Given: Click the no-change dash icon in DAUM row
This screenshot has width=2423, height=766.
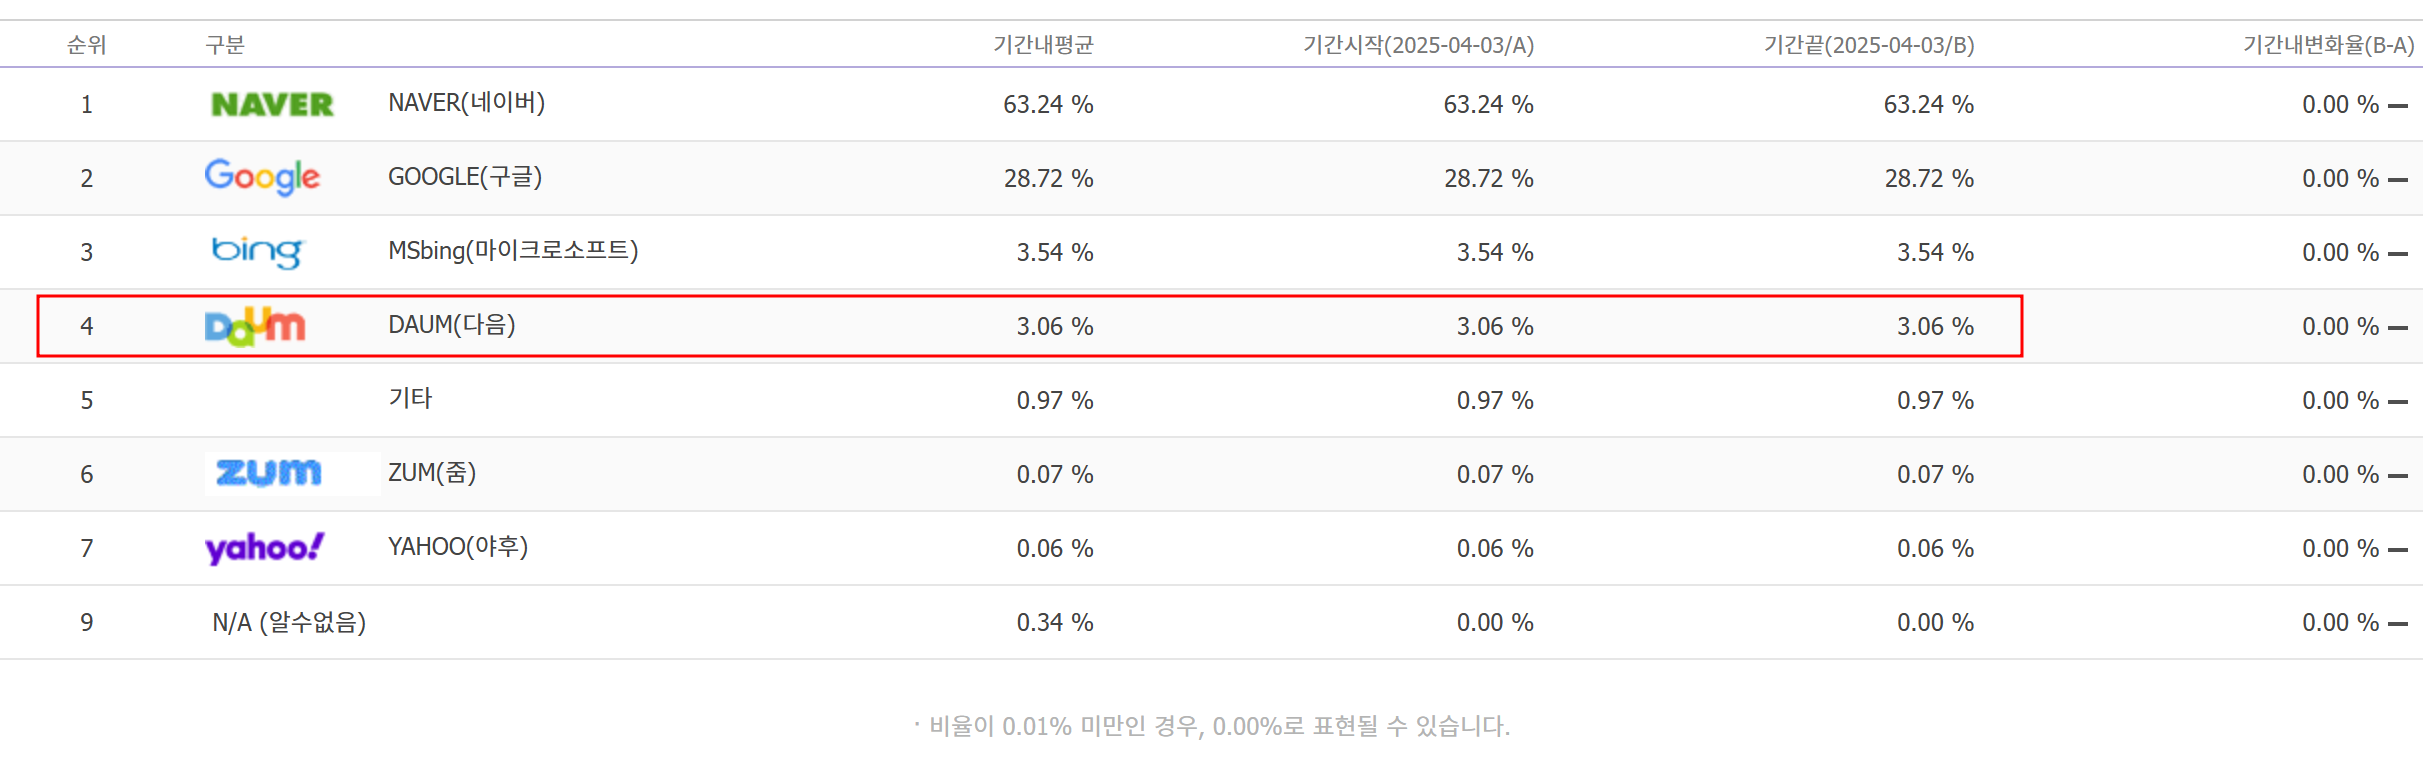Looking at the screenshot, I should 2398,328.
